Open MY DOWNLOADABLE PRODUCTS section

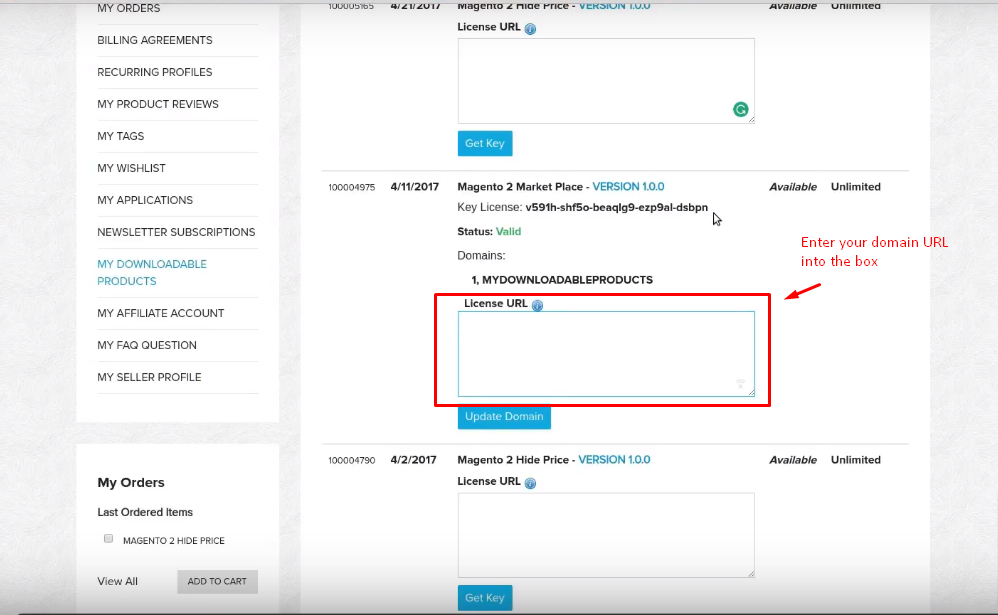(x=152, y=272)
